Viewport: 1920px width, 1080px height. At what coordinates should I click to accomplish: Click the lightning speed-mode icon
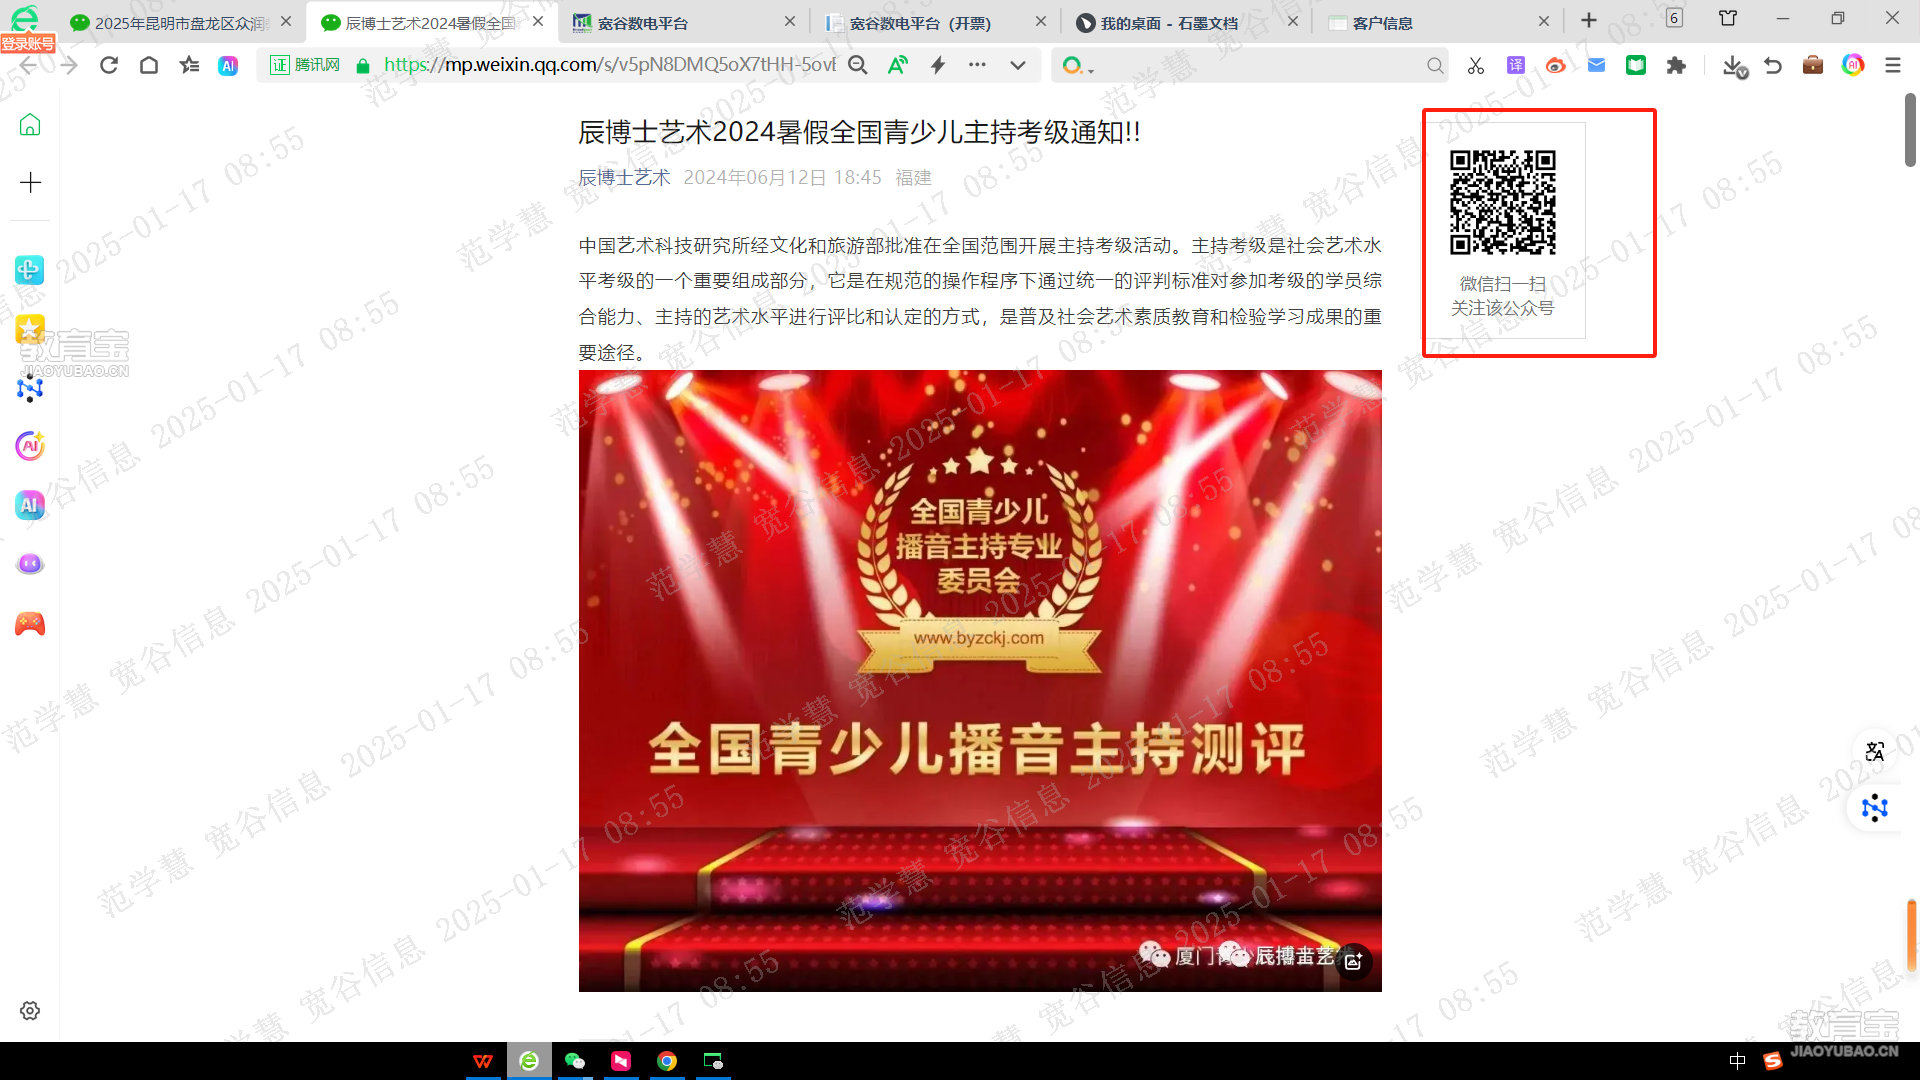(938, 65)
